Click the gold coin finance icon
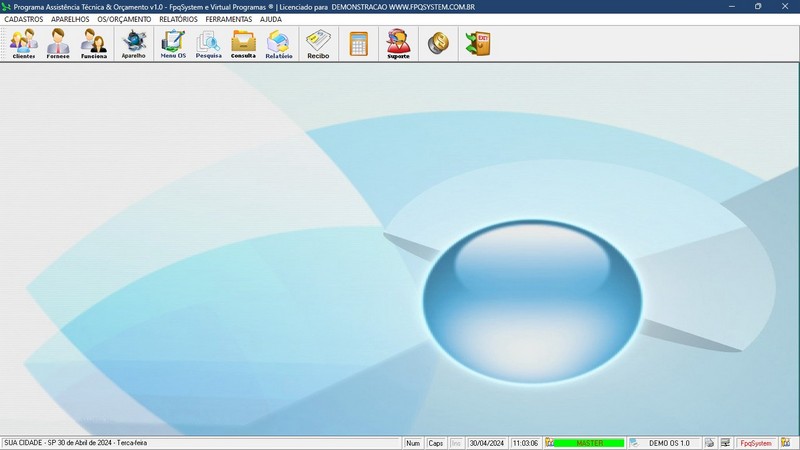The image size is (800, 450). 438,44
